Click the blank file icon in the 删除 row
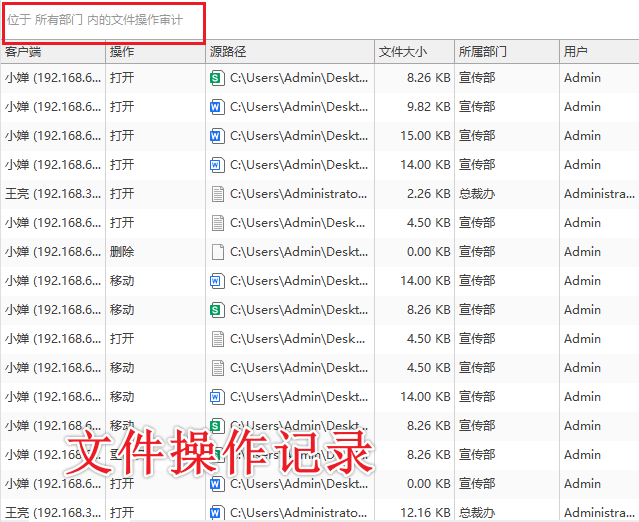Viewport: 639px width, 522px height. click(x=217, y=251)
